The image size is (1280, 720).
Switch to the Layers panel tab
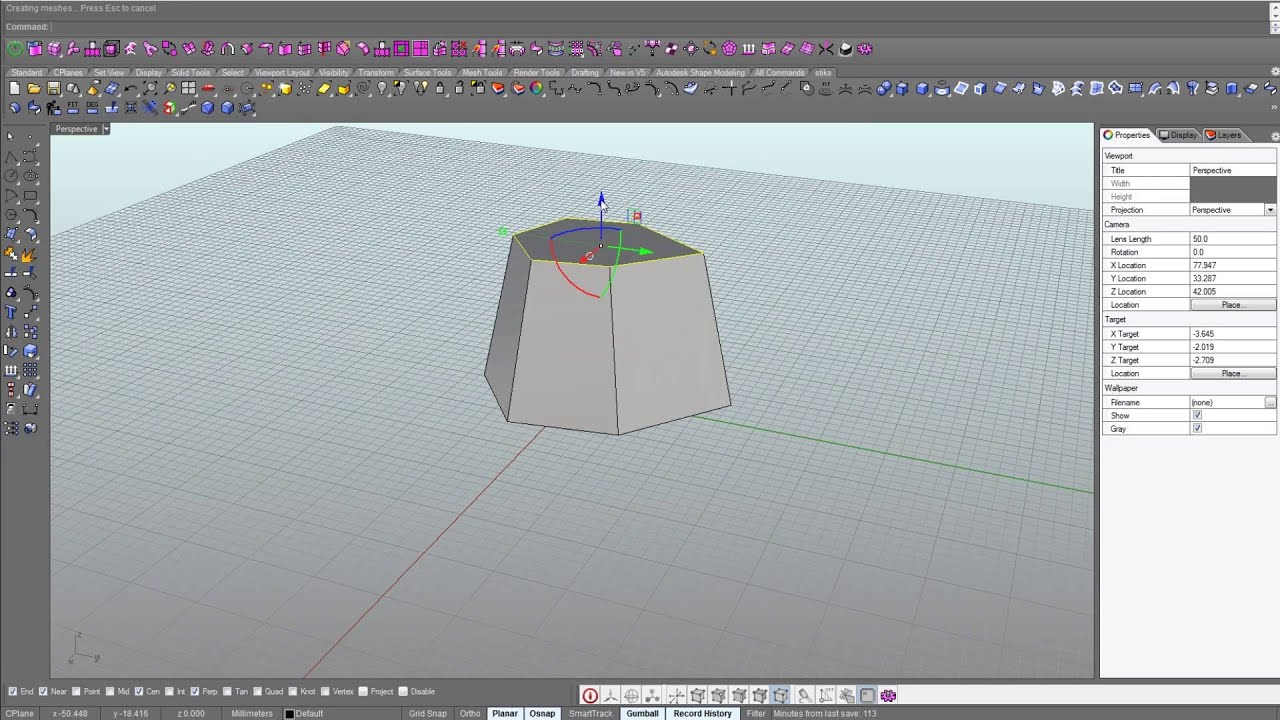(1224, 135)
